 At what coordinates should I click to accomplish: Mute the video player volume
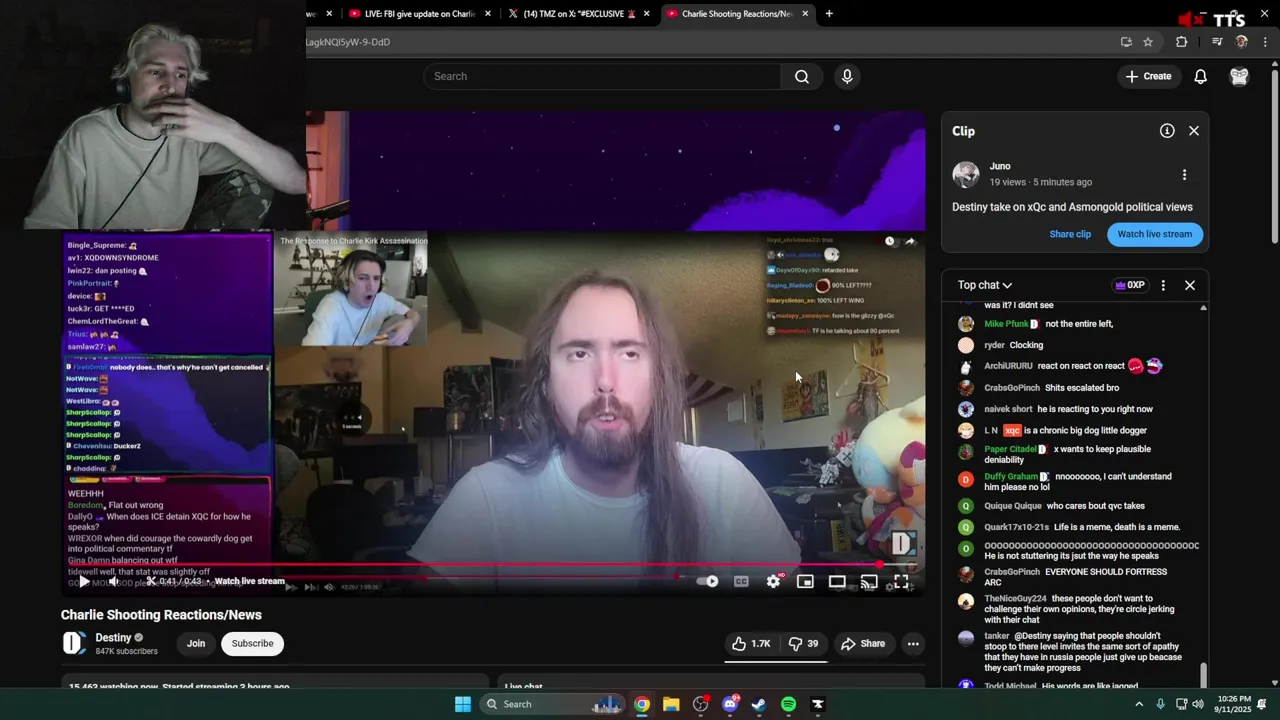click(x=114, y=582)
